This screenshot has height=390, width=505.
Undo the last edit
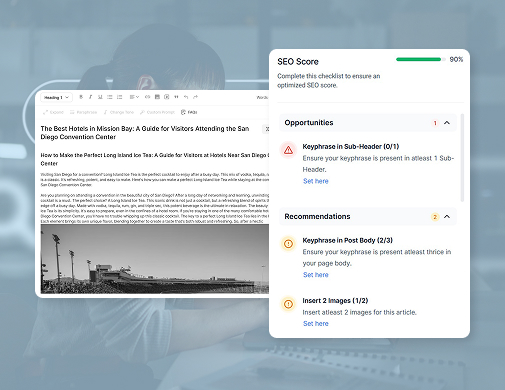186,97
